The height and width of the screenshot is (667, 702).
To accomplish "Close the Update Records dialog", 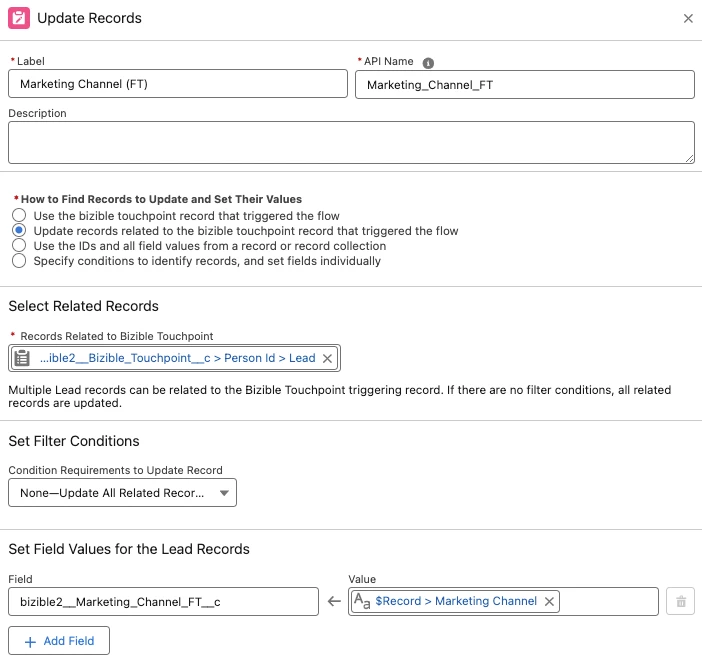I will (687, 18).
